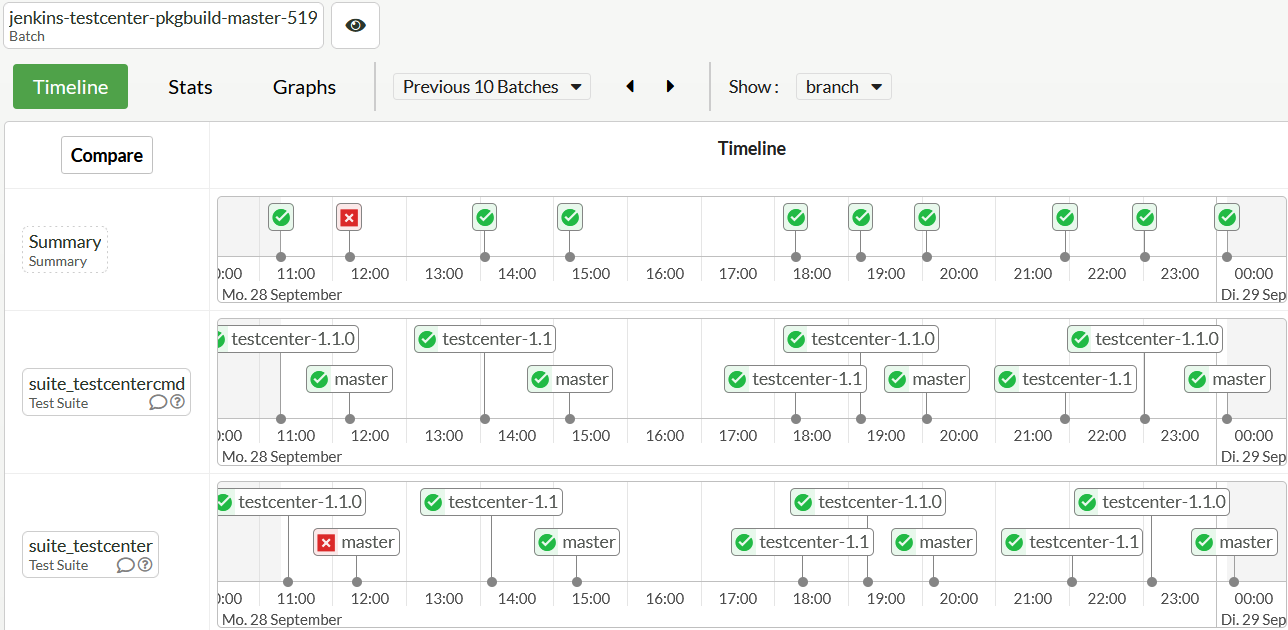Open the Previous 10 Batches dropdown
This screenshot has height=630, width=1288.
[x=492, y=87]
